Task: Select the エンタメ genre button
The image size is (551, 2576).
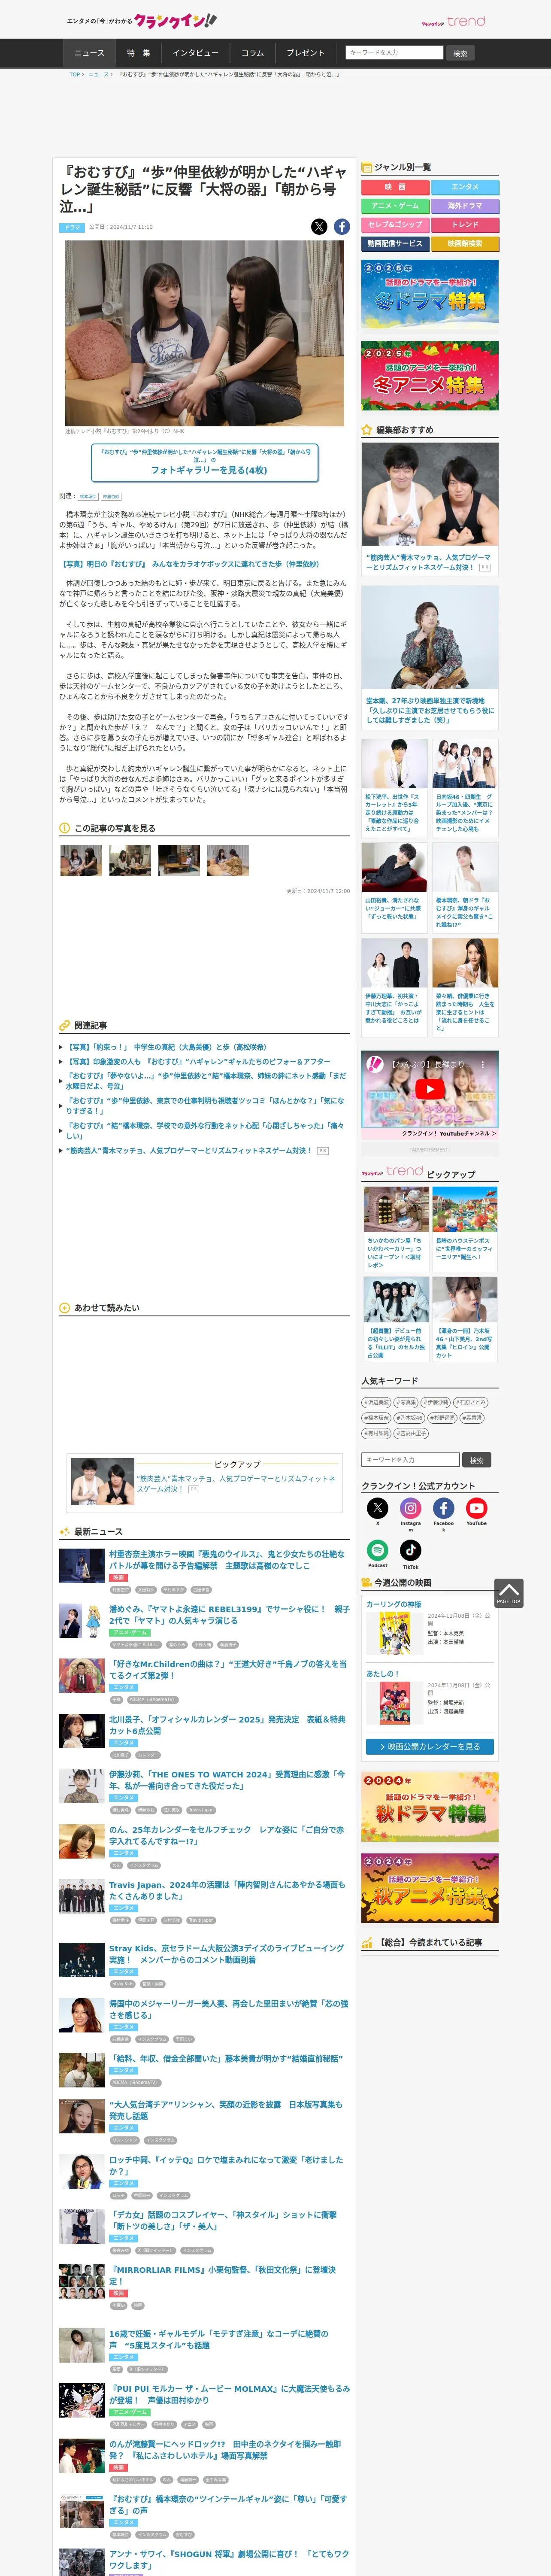Action: (x=465, y=187)
